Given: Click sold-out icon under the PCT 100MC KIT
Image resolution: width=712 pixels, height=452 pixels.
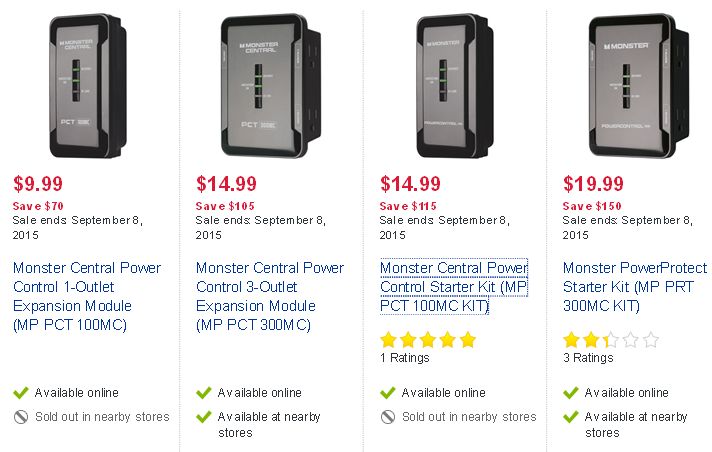Looking at the screenshot, I should (x=388, y=417).
